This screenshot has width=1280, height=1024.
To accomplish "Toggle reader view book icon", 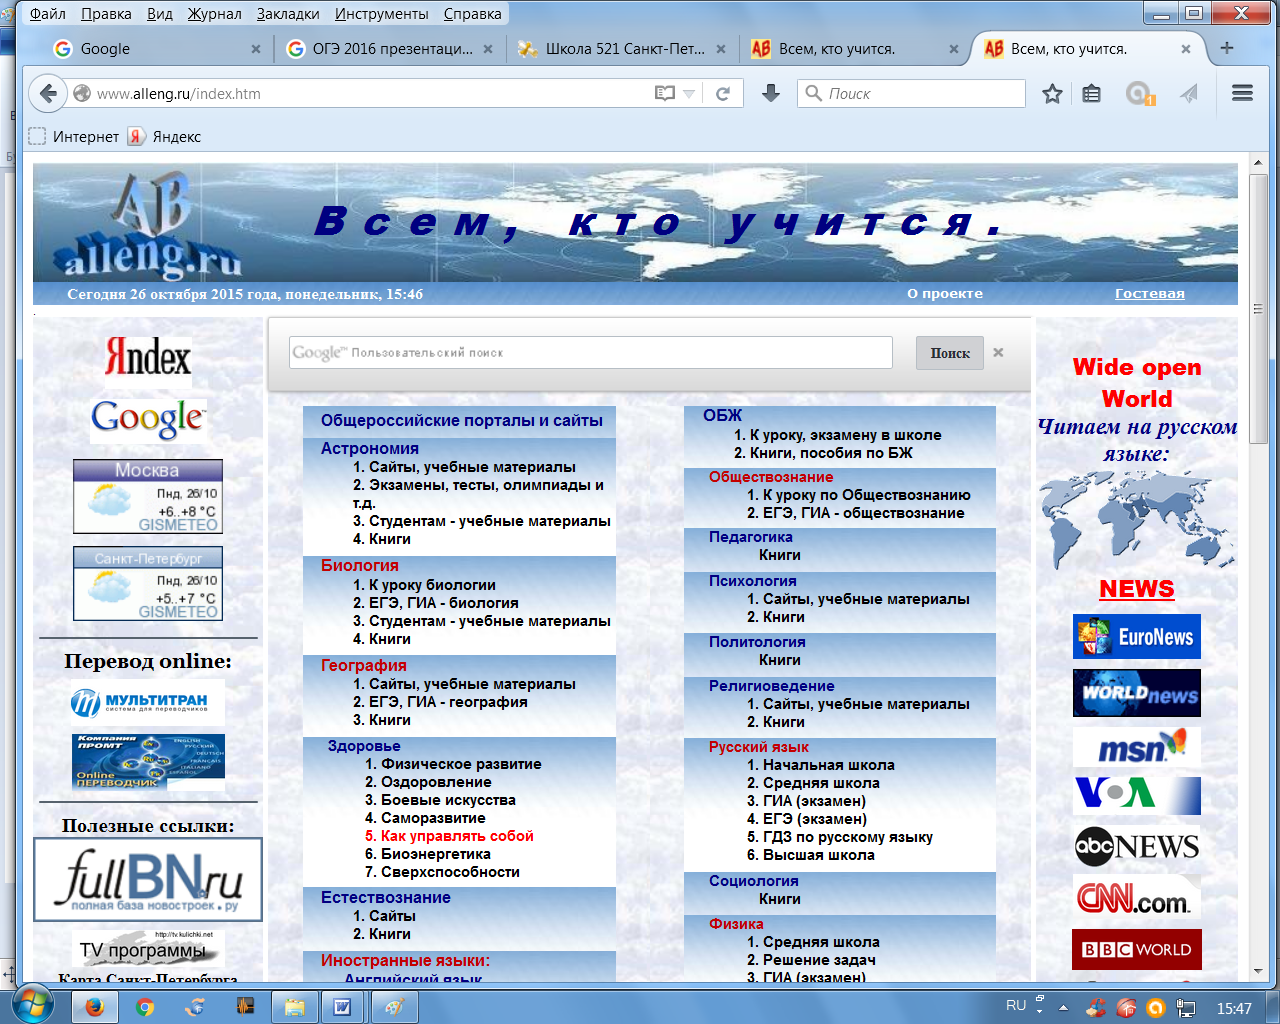I will click(665, 93).
